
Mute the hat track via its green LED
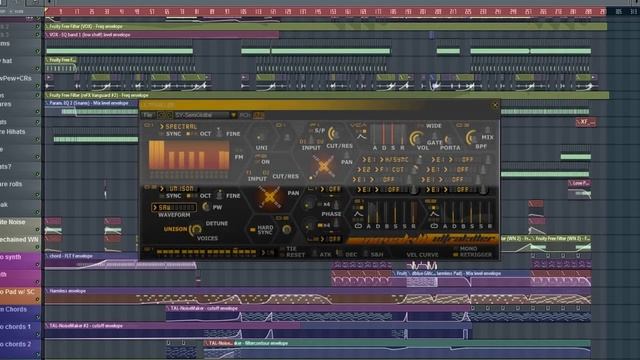click(x=38, y=69)
